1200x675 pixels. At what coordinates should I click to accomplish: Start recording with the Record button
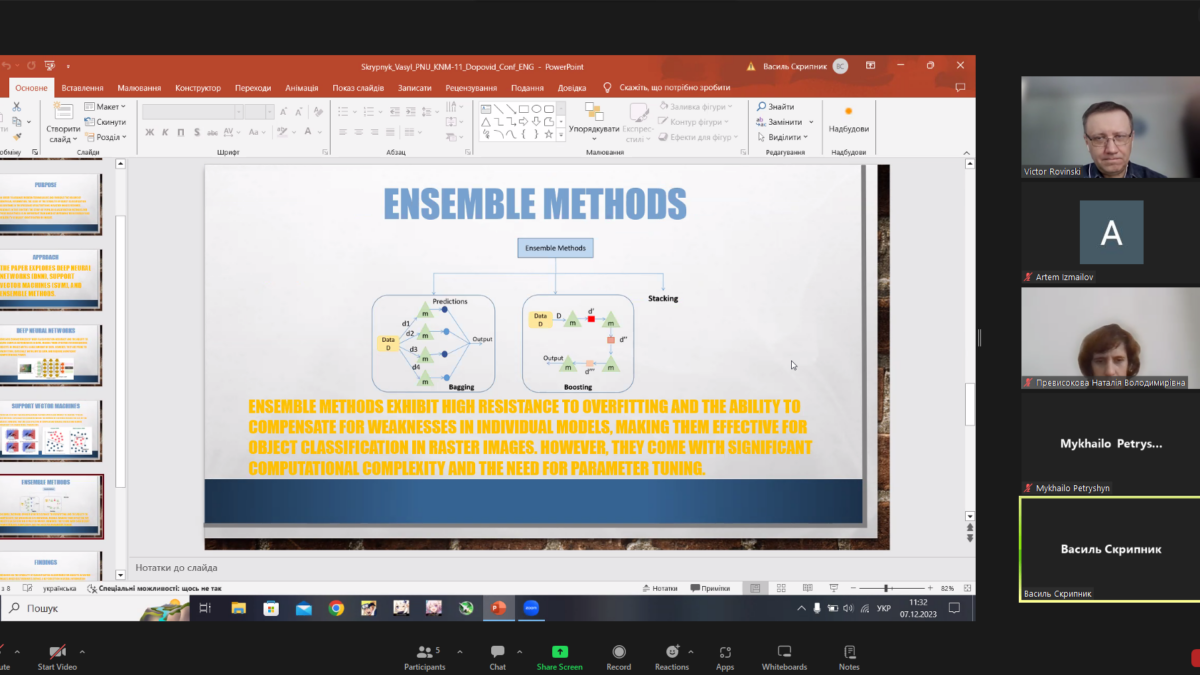(x=619, y=652)
